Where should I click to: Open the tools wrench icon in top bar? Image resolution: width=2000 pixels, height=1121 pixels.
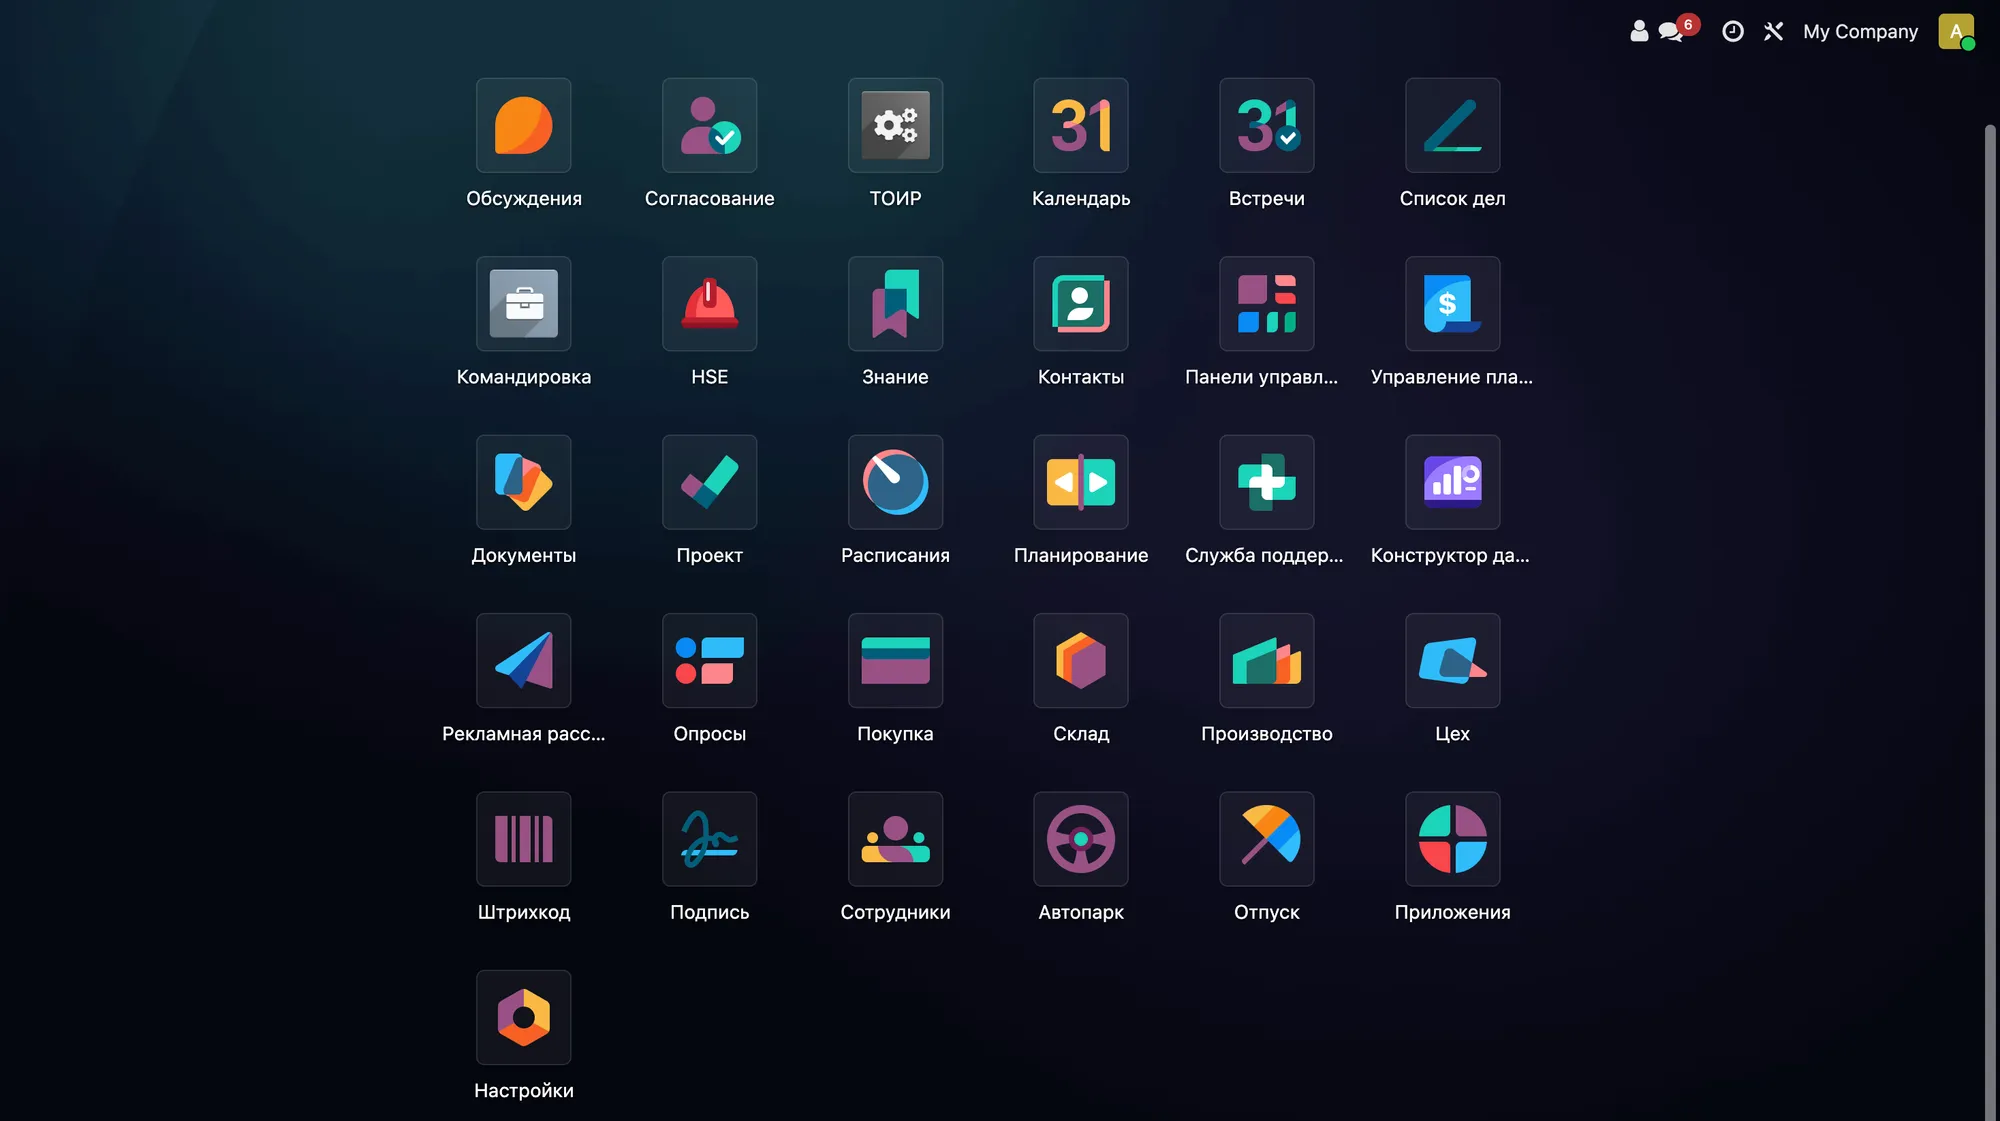[x=1774, y=31]
